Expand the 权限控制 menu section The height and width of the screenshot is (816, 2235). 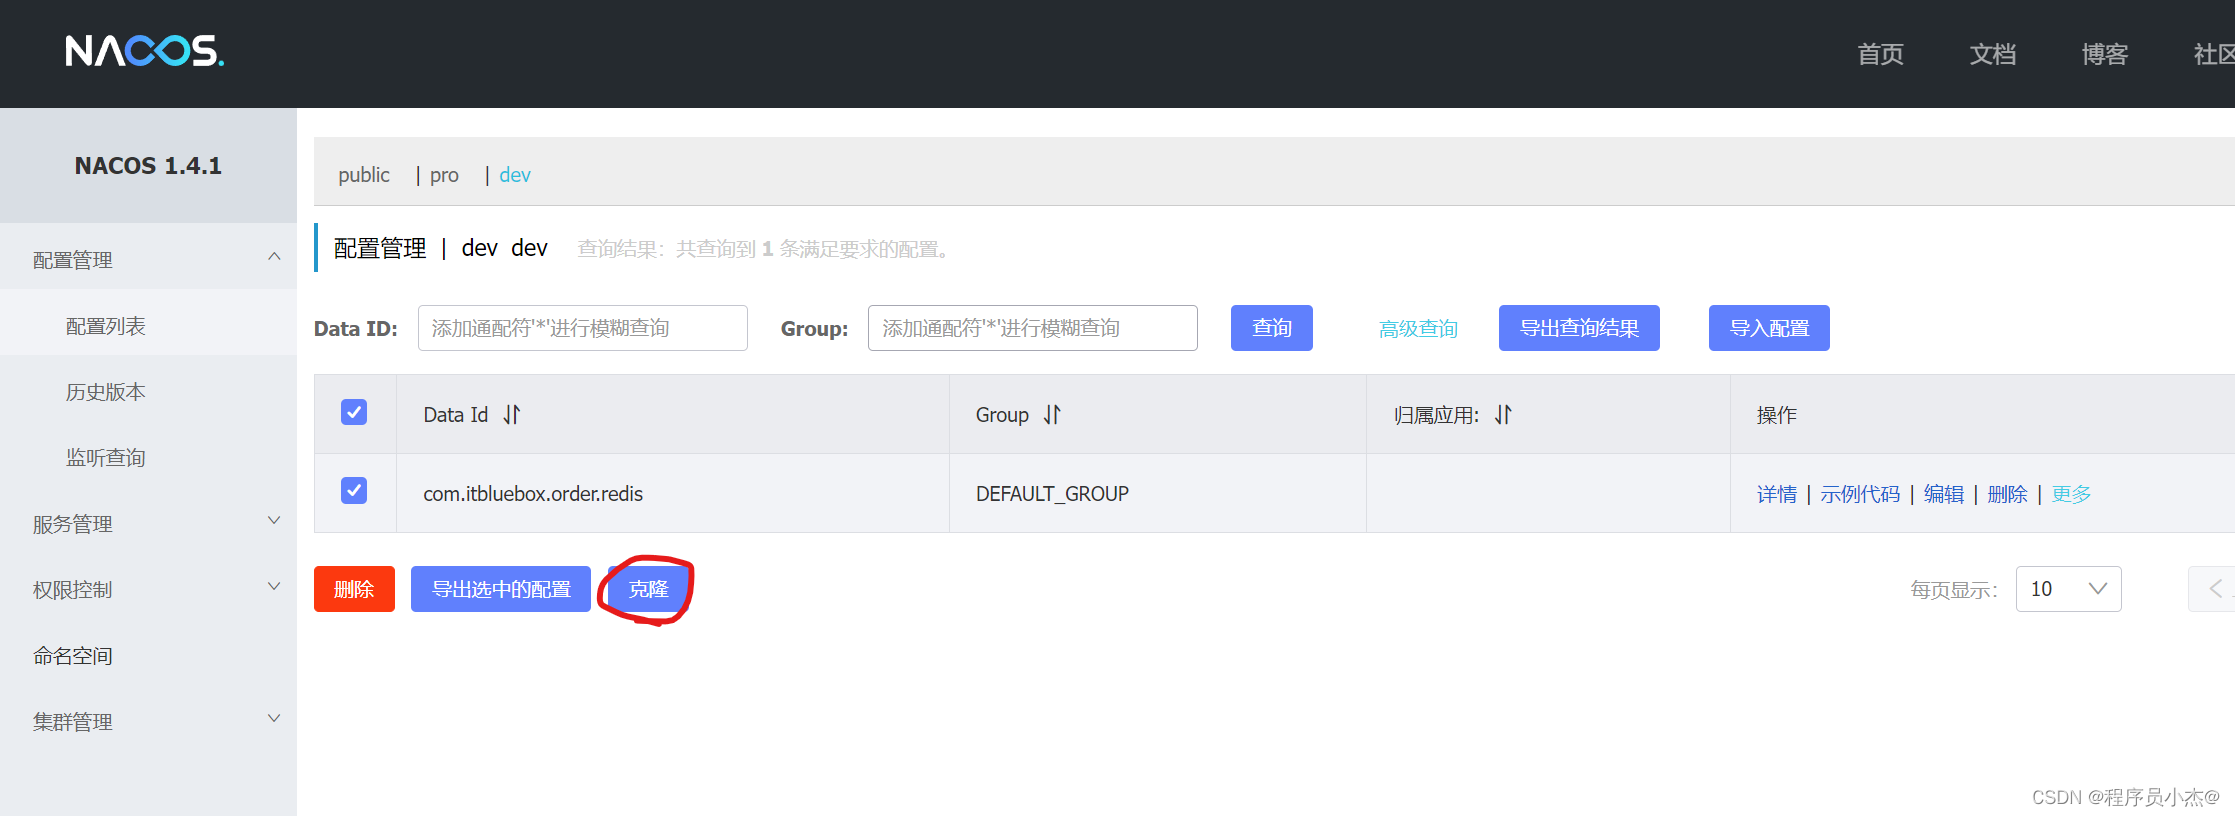148,589
